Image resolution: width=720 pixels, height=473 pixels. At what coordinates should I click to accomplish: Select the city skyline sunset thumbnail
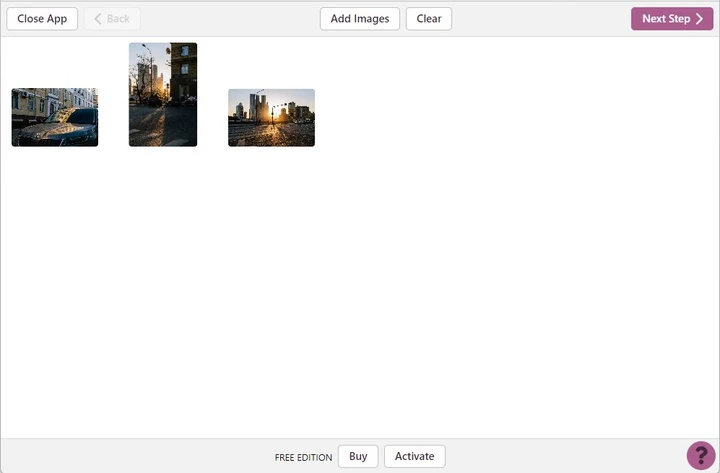271,118
